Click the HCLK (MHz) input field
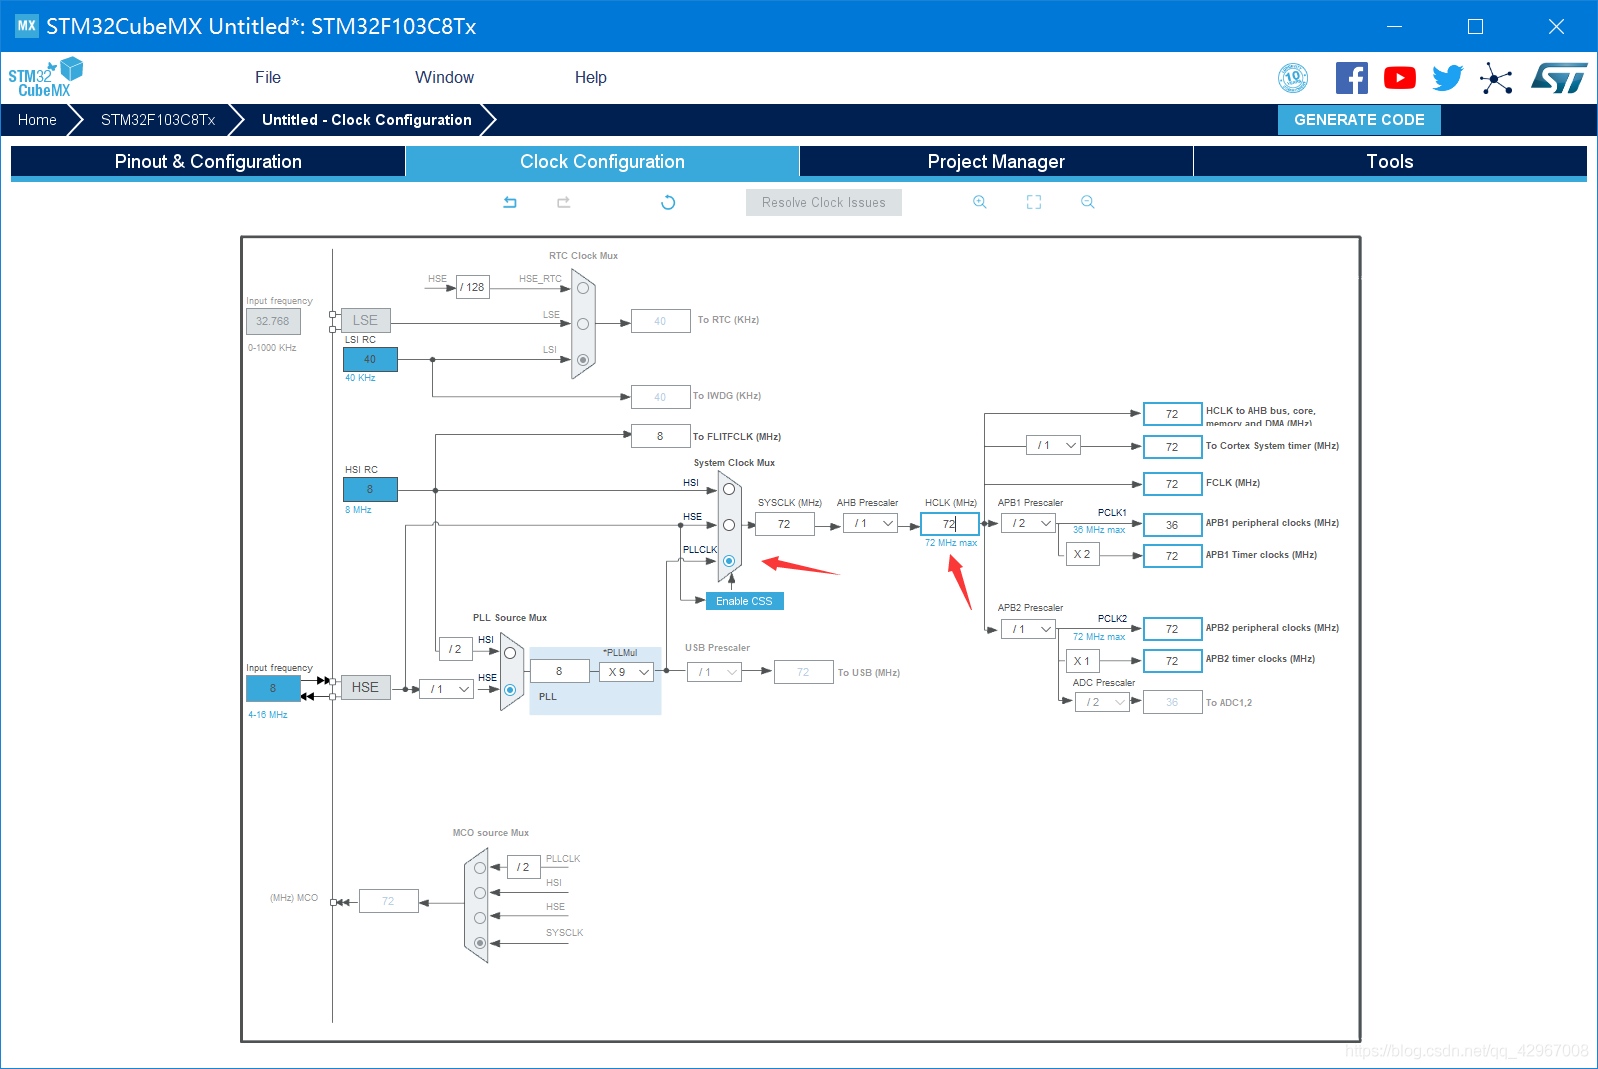Viewport: 1598px width, 1069px height. (949, 524)
